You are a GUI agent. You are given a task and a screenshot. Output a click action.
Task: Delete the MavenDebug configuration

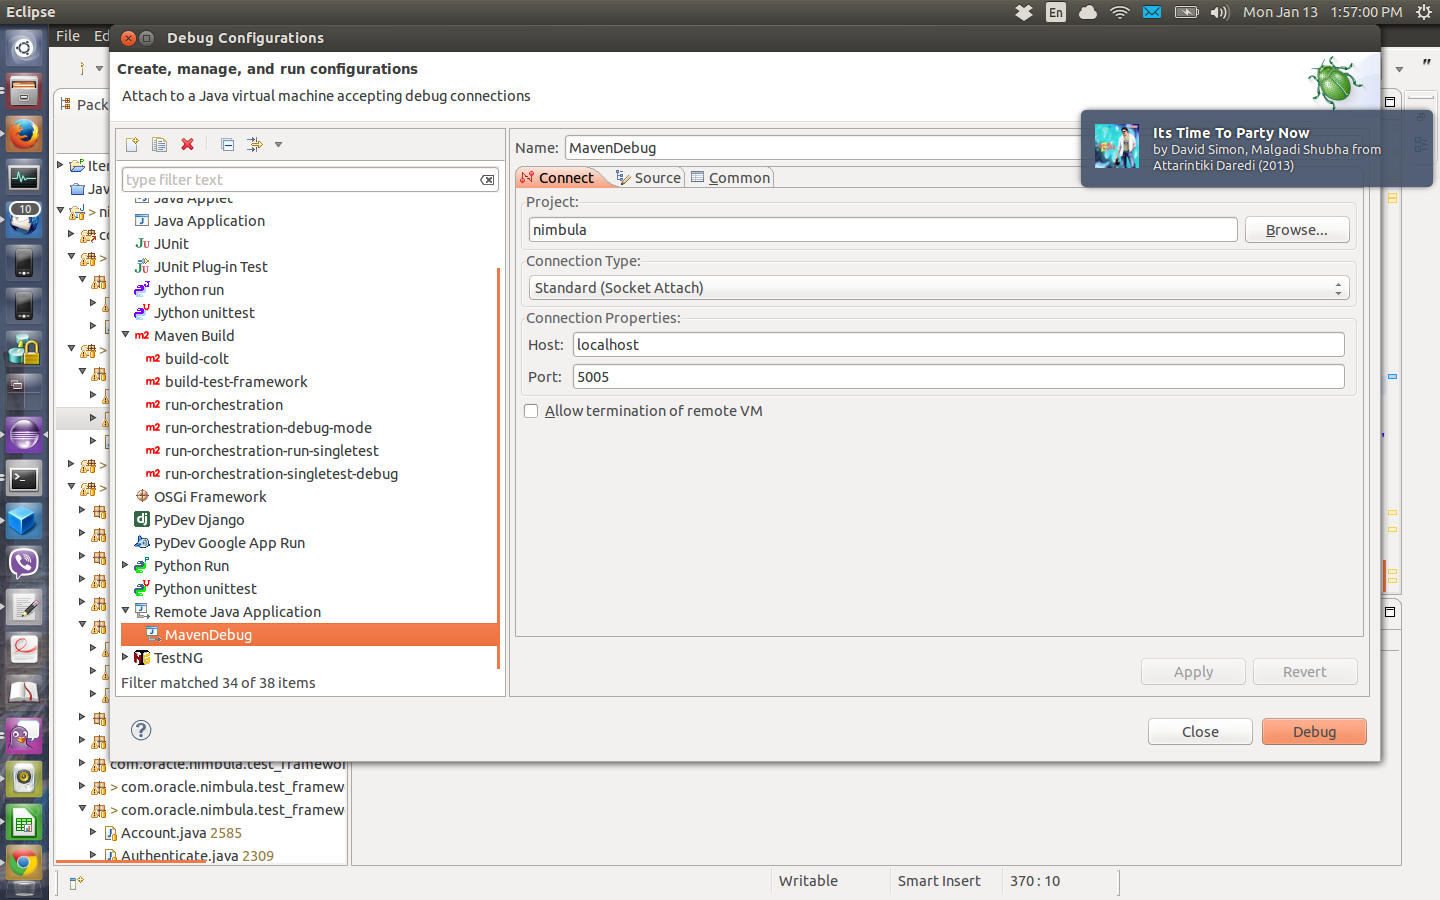coord(187,144)
